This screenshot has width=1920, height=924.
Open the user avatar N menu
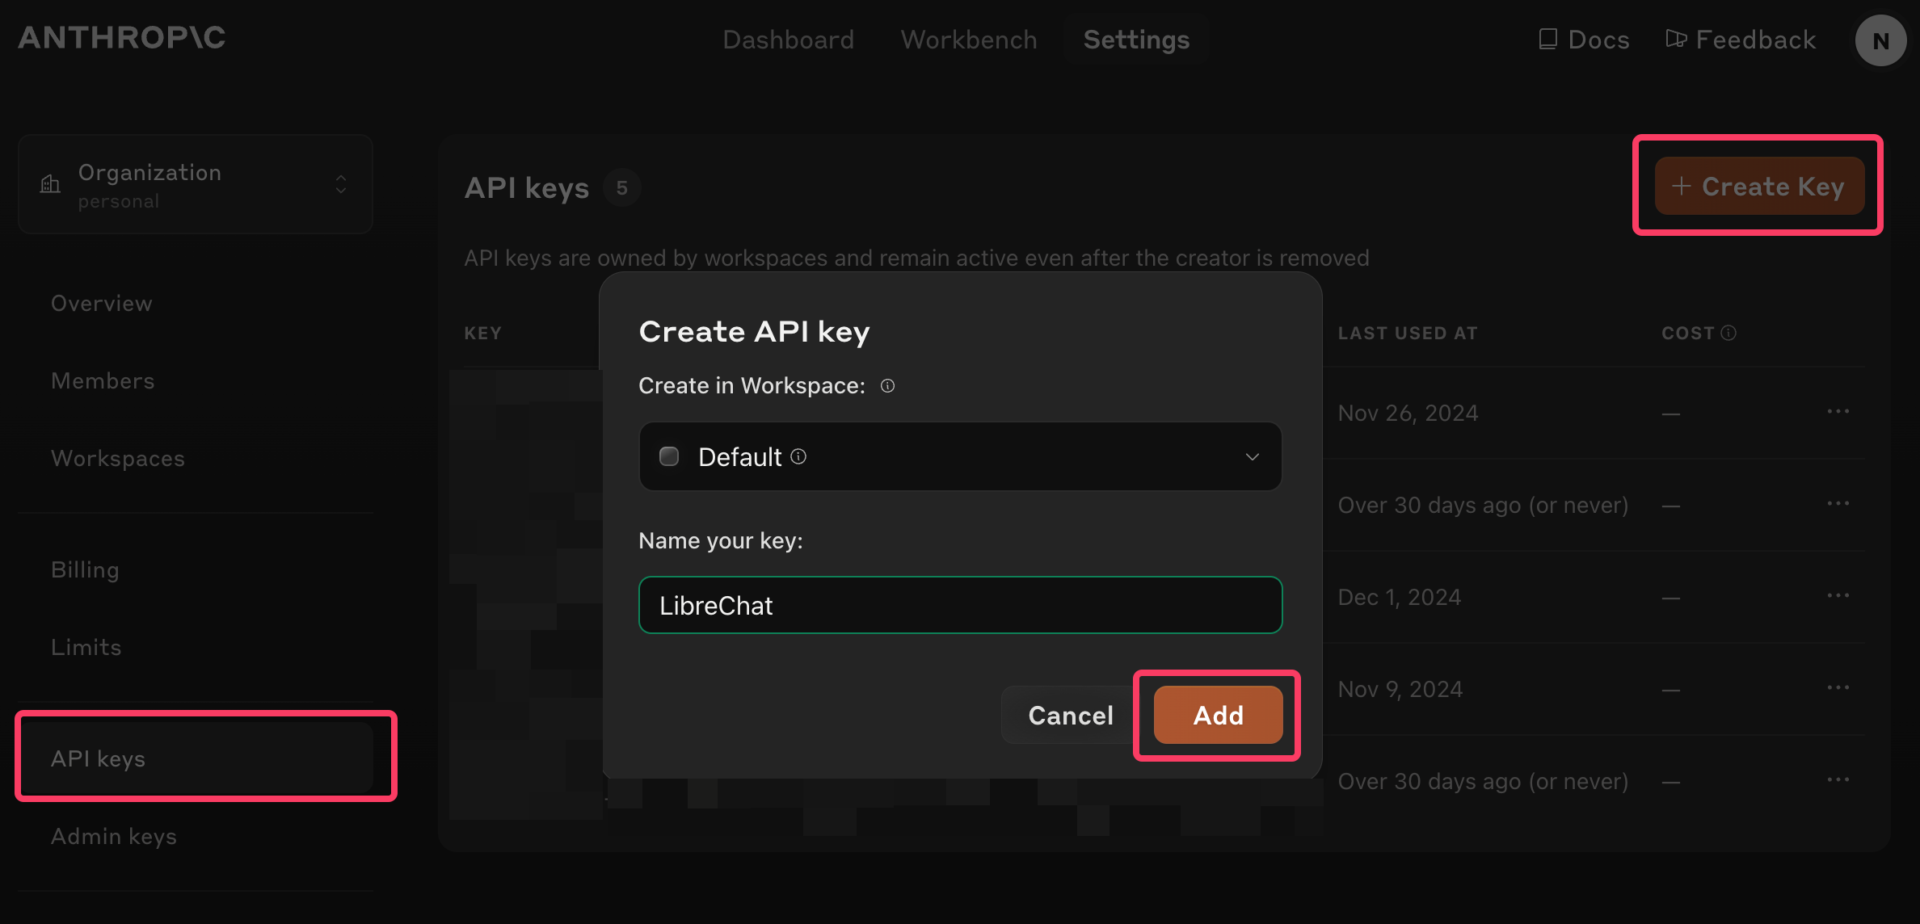point(1880,41)
